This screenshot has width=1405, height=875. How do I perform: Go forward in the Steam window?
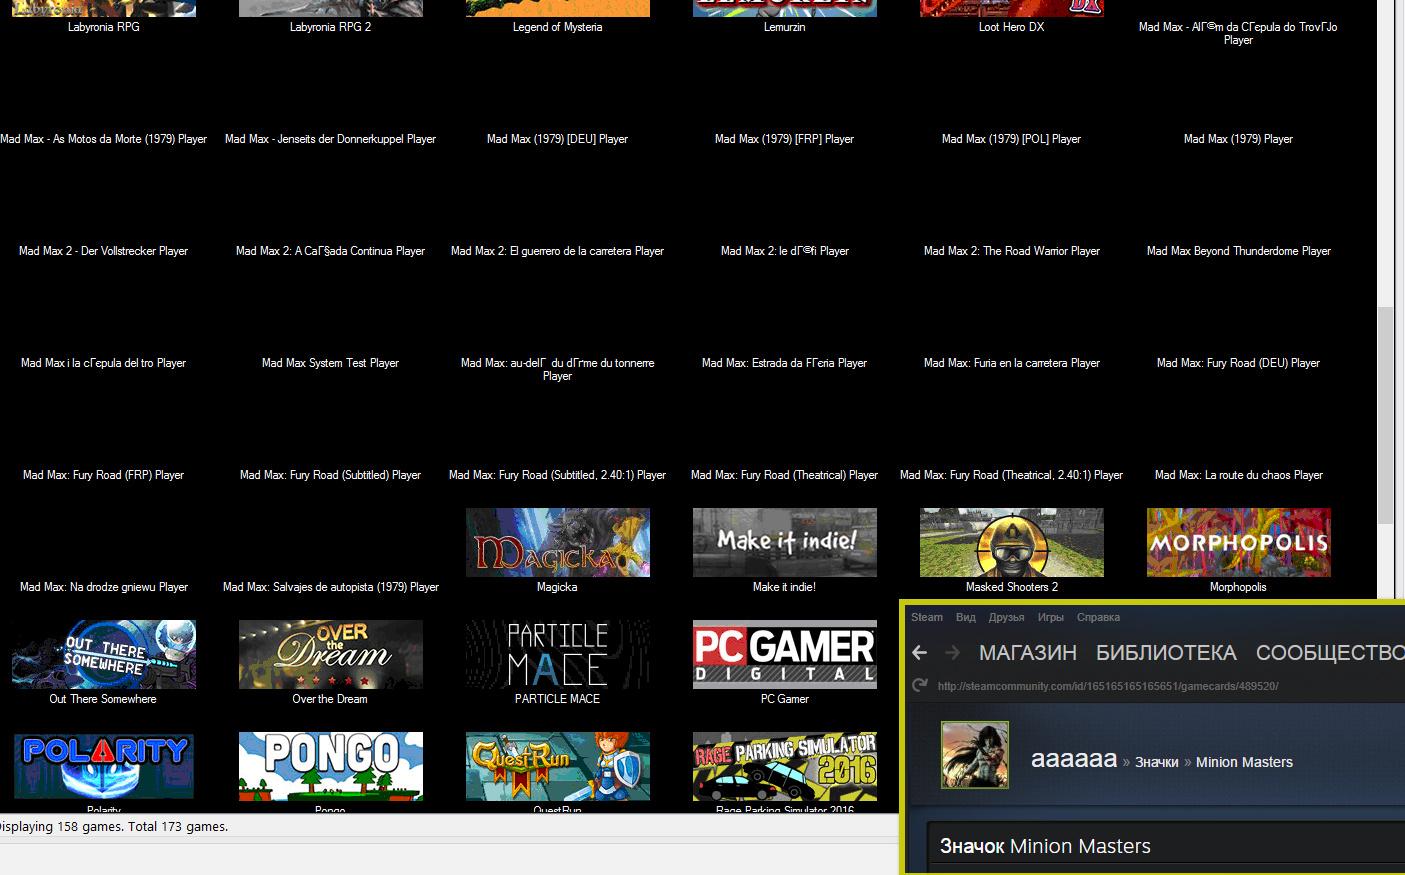(x=953, y=653)
